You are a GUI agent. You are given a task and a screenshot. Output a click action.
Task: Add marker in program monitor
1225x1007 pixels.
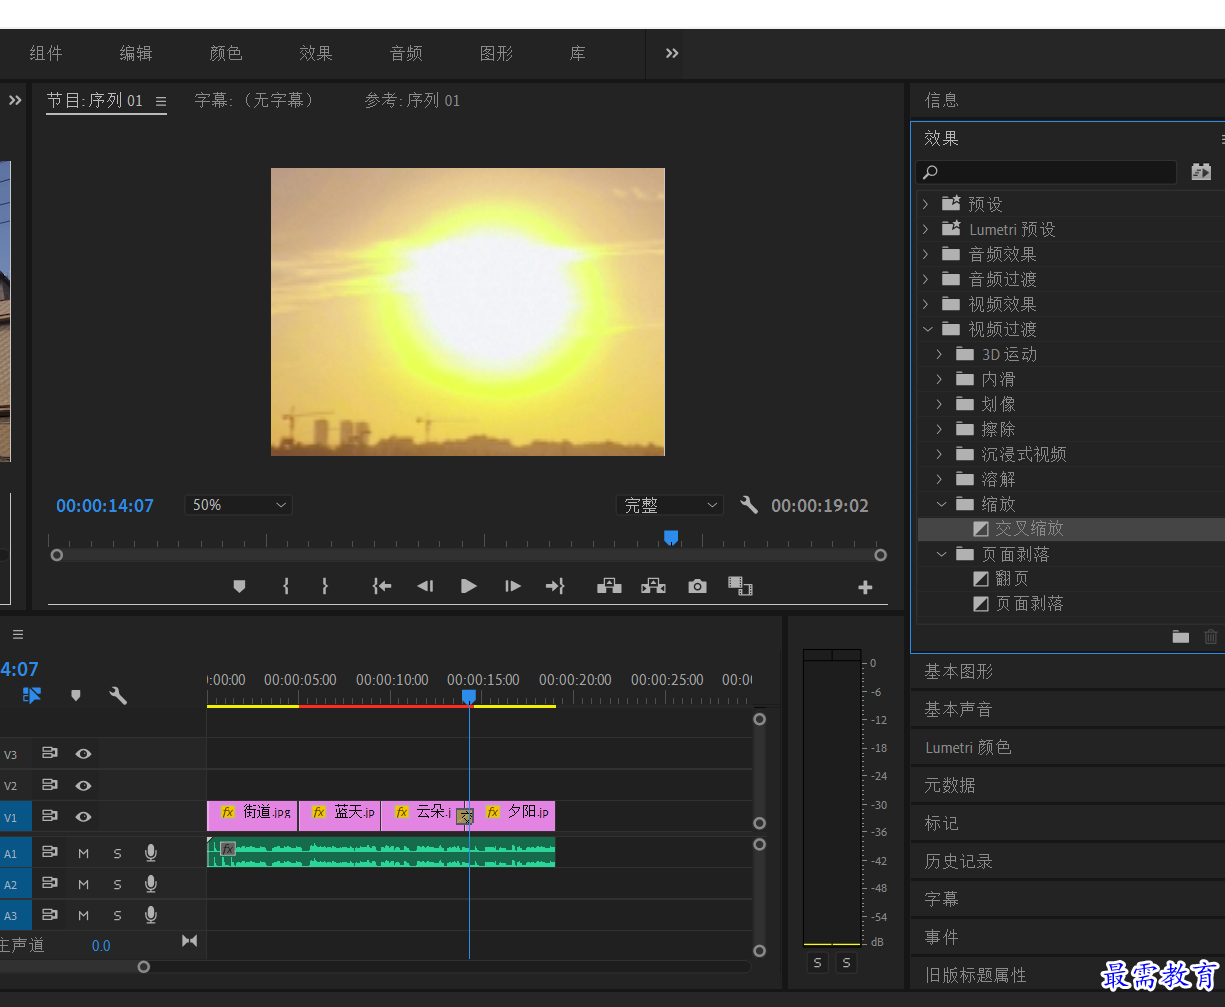239,587
